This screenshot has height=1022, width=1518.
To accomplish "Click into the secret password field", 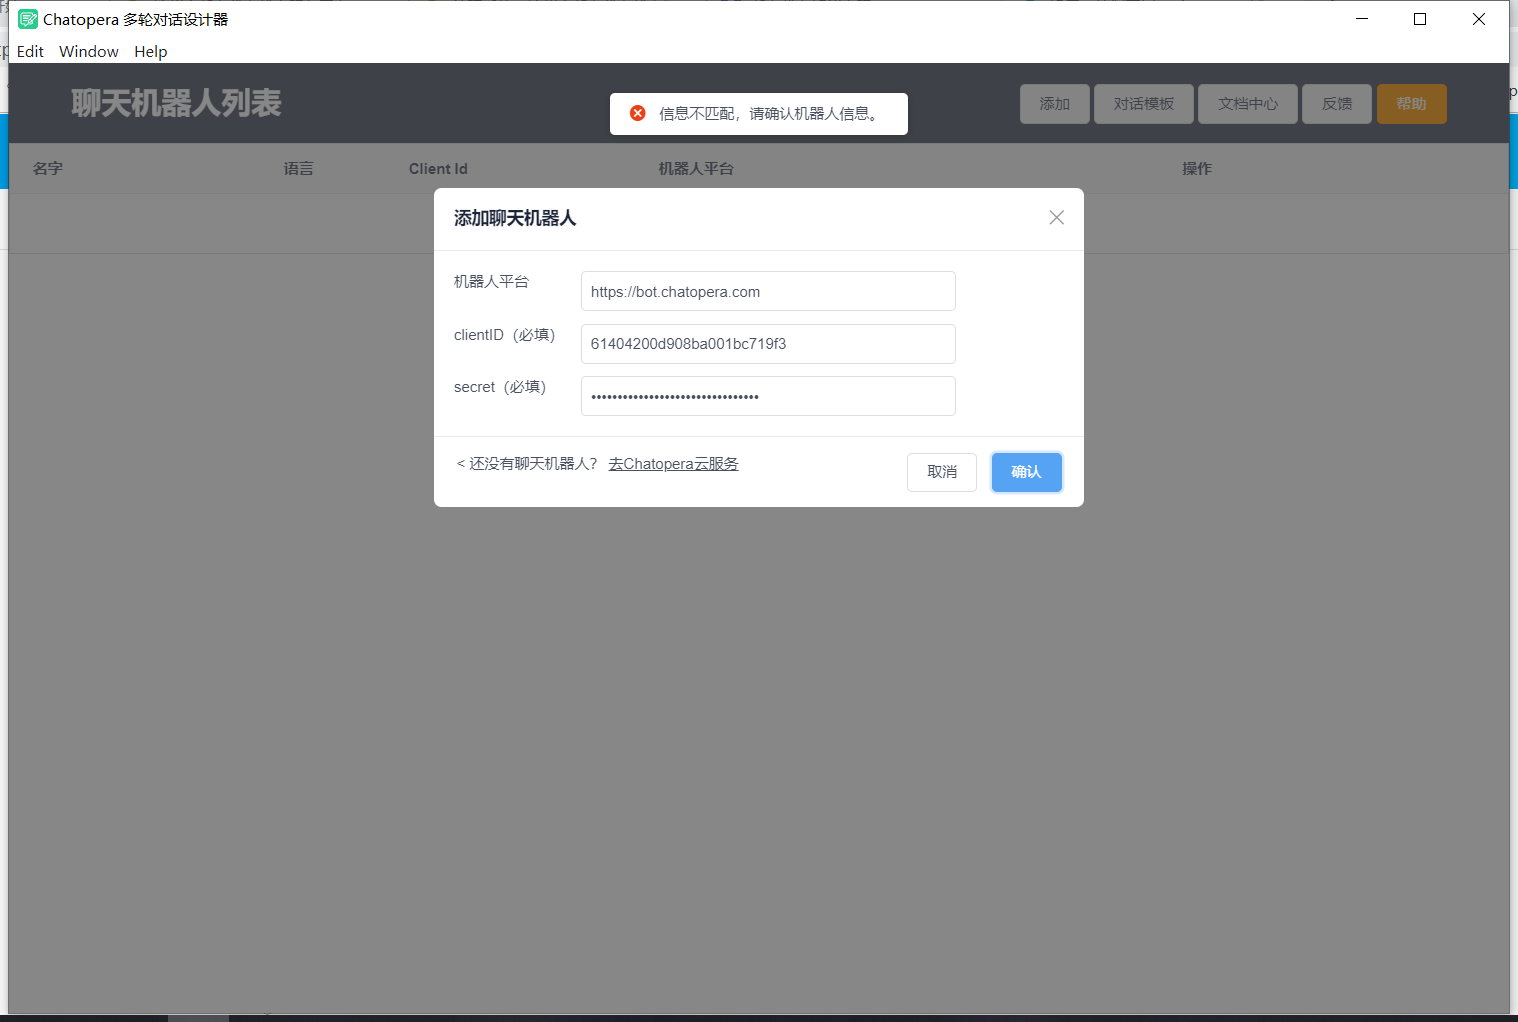I will 768,396.
